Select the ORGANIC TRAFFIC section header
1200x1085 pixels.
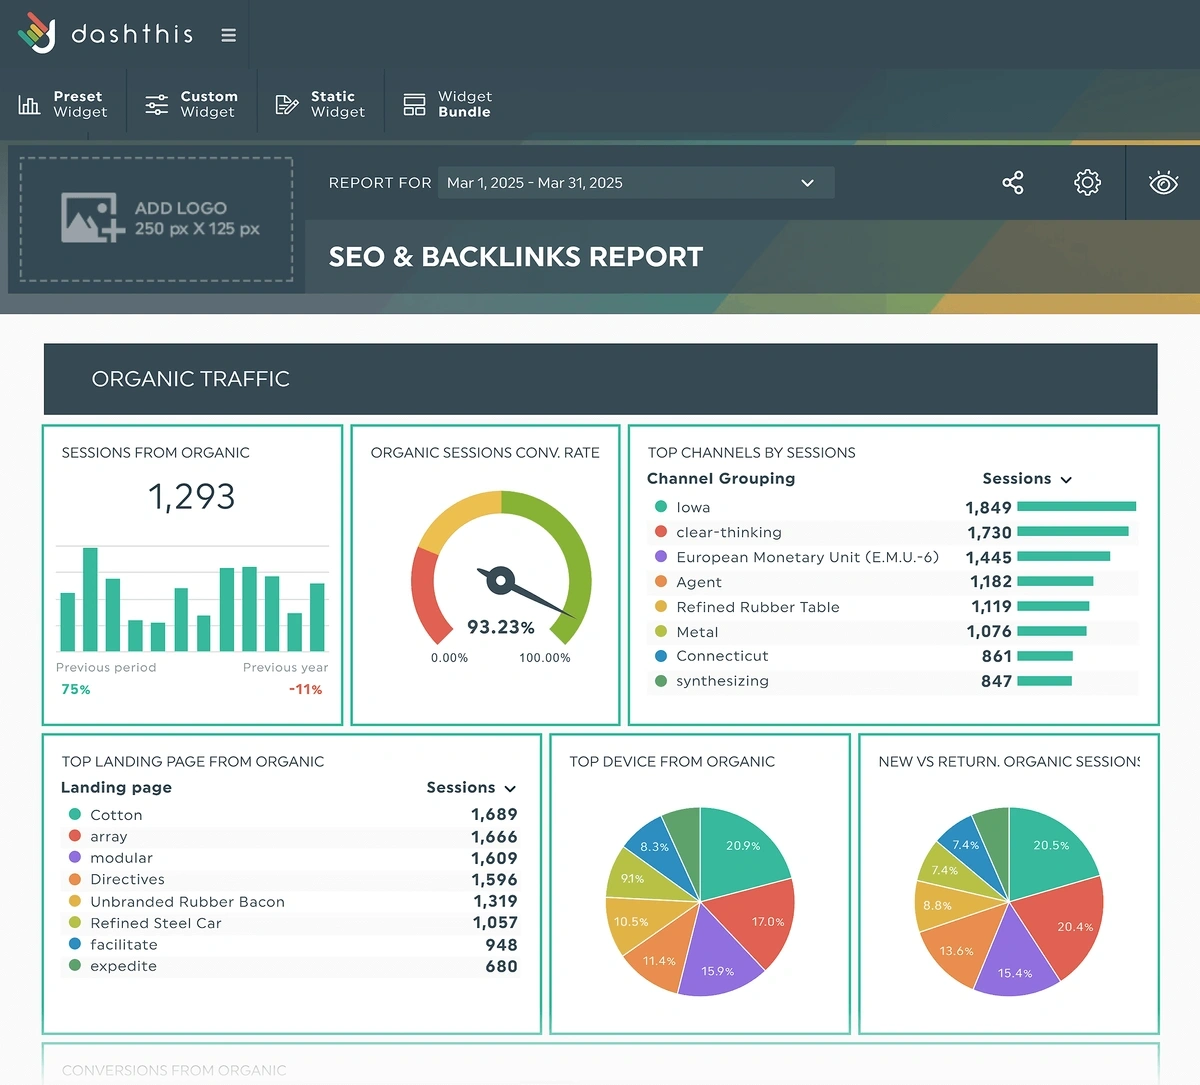(x=190, y=379)
